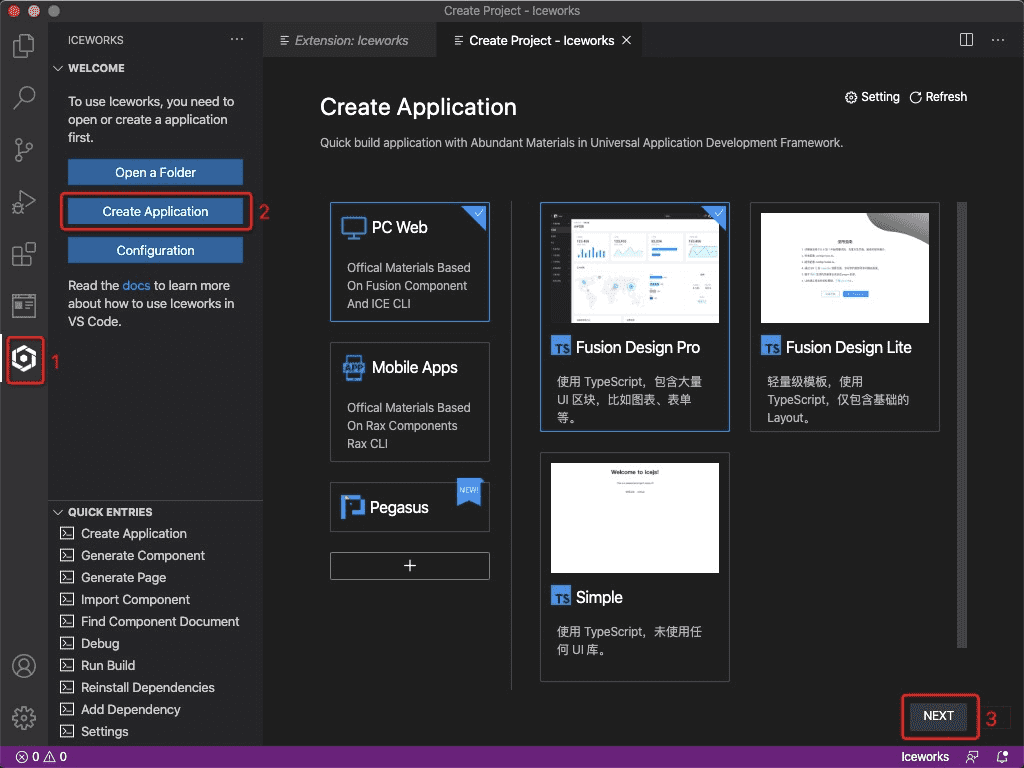This screenshot has height=768, width=1024.
Task: Close the Create Project - Iceworks tab
Action: coord(626,40)
